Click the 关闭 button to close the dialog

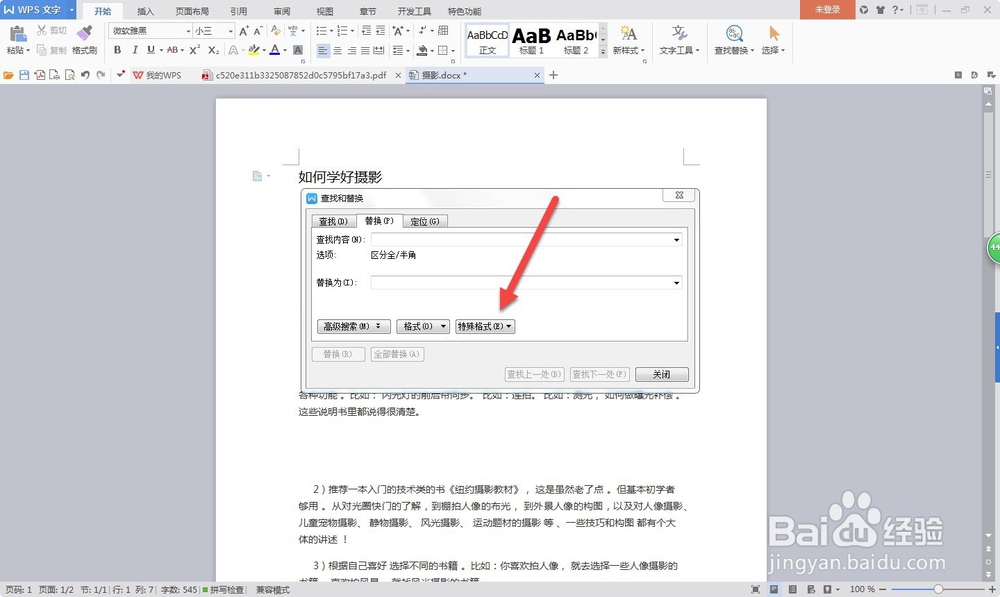point(661,374)
